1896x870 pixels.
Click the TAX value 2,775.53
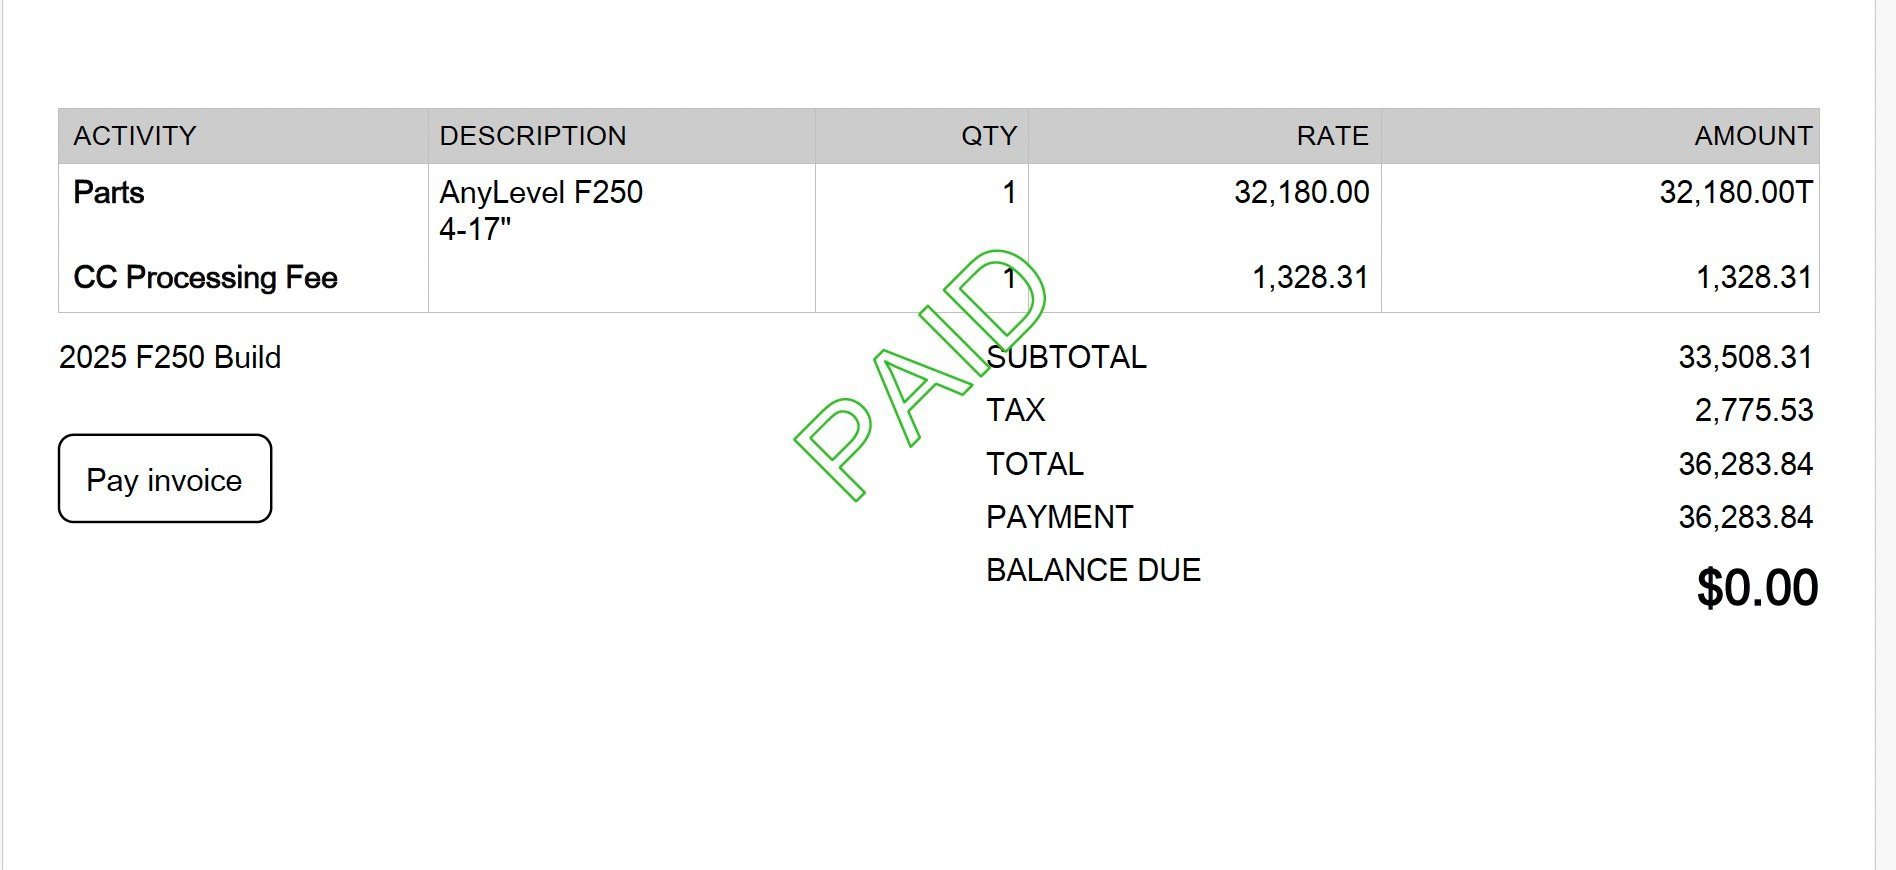pos(1753,410)
